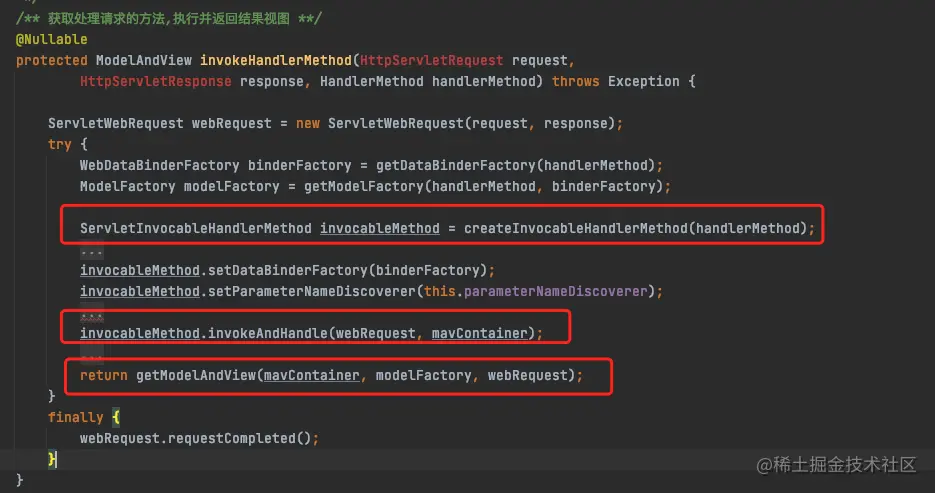Expand folded code above invokeAndHandle line
The image size is (935, 493).
click(92, 316)
